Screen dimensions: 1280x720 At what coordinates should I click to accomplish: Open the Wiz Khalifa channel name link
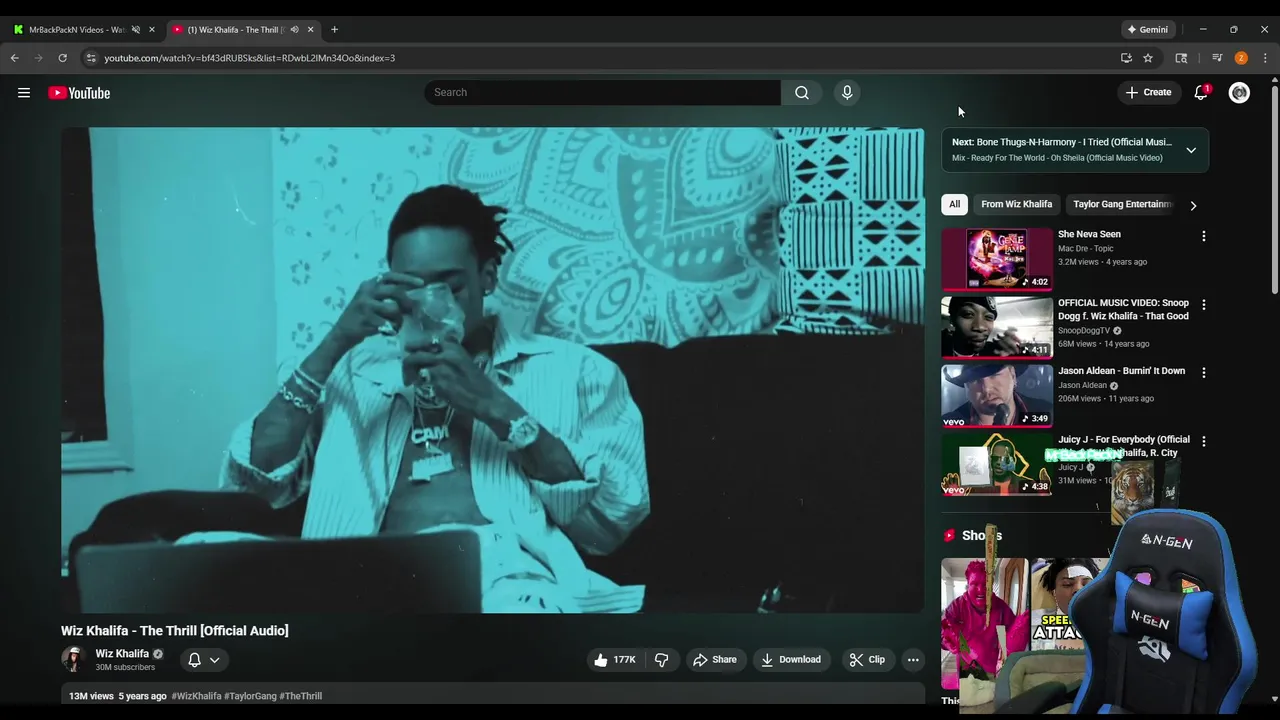[x=122, y=653]
